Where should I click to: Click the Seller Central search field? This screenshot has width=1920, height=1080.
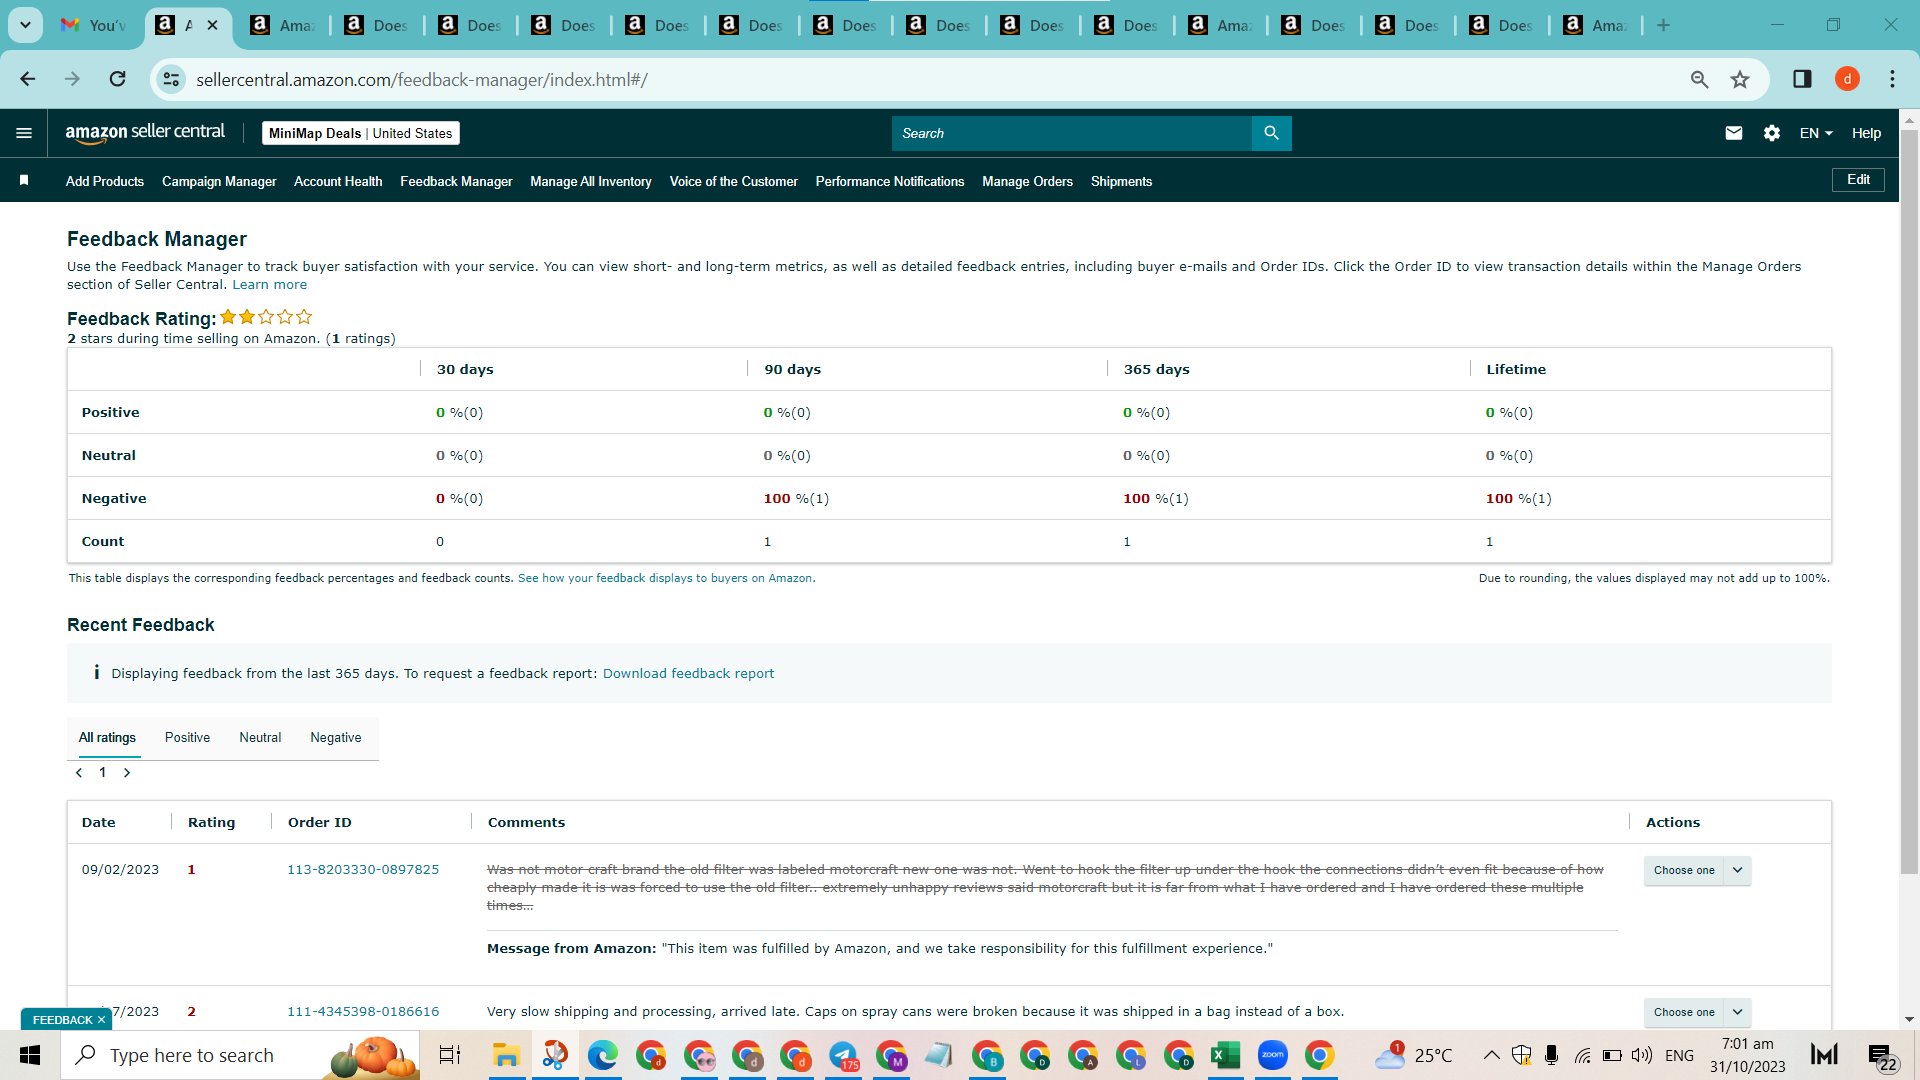[x=1072, y=133]
